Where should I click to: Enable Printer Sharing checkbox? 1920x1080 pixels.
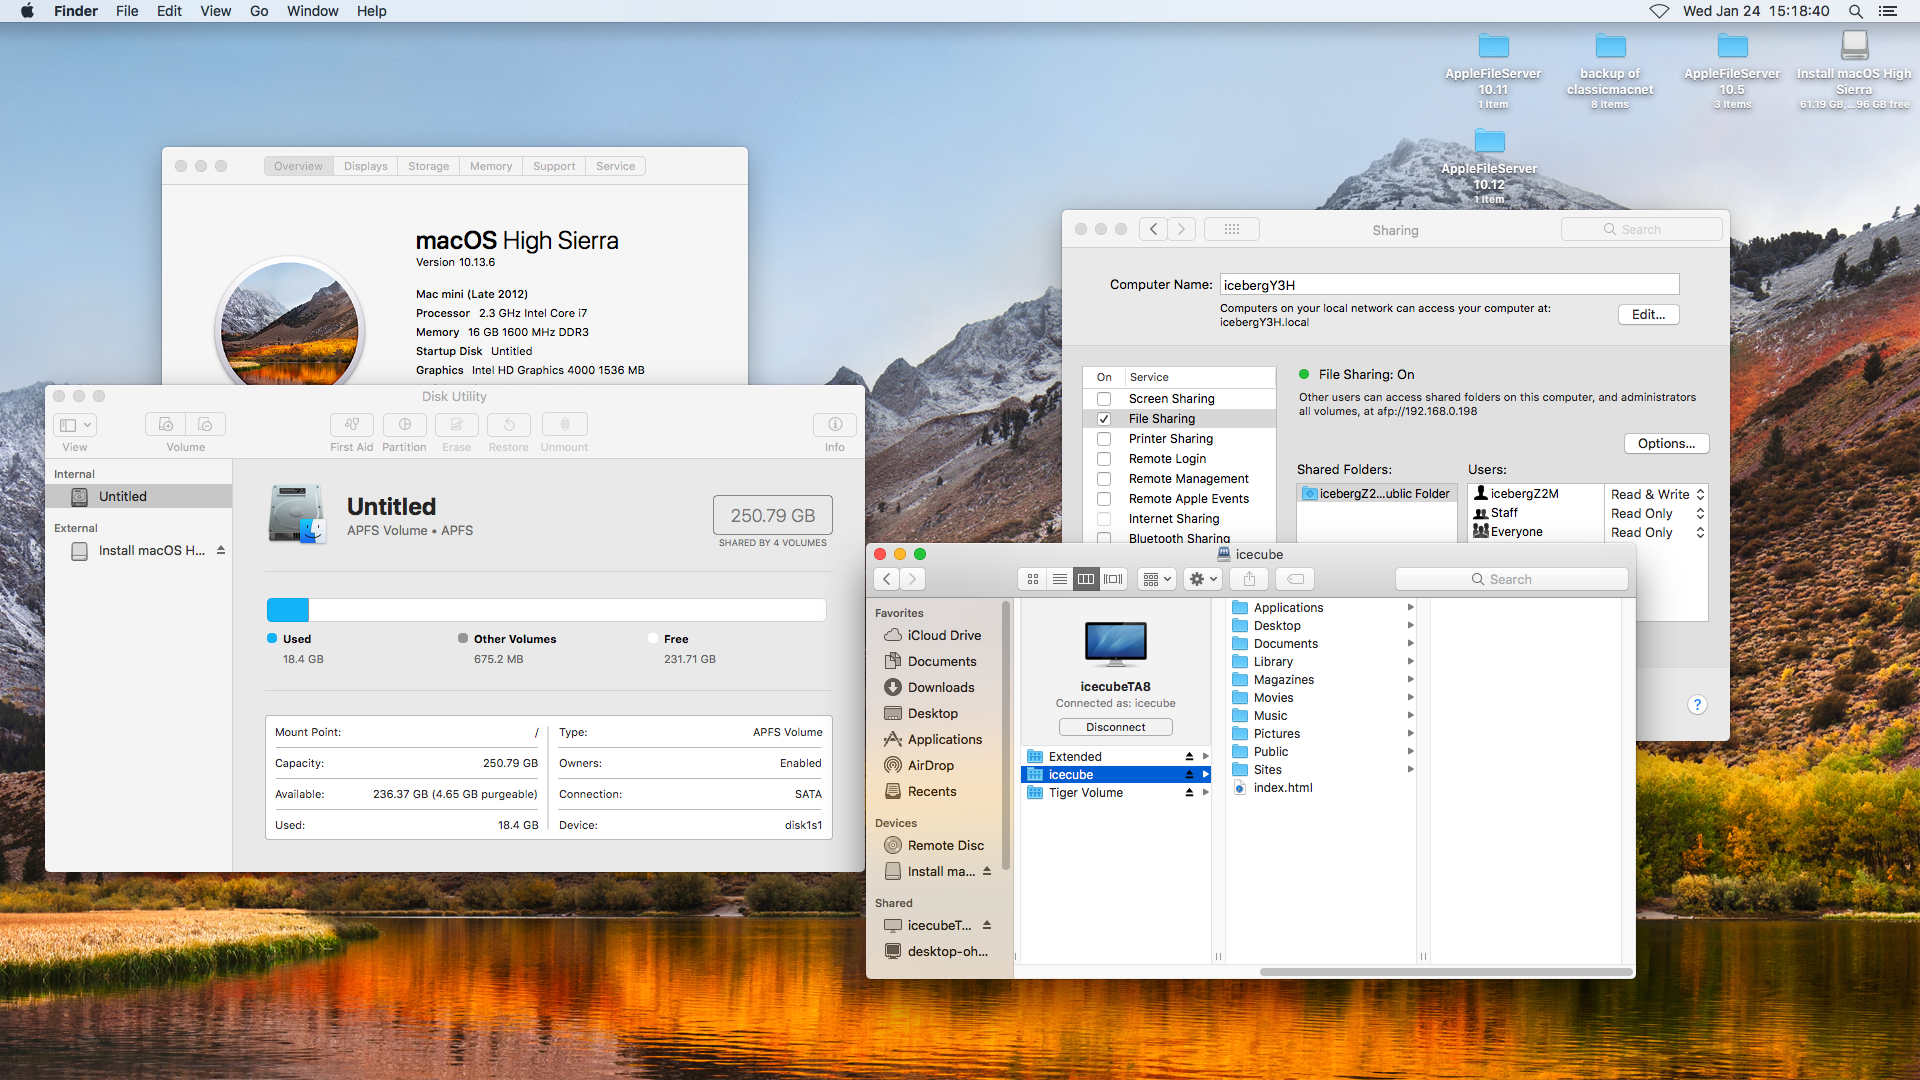[x=1104, y=439]
